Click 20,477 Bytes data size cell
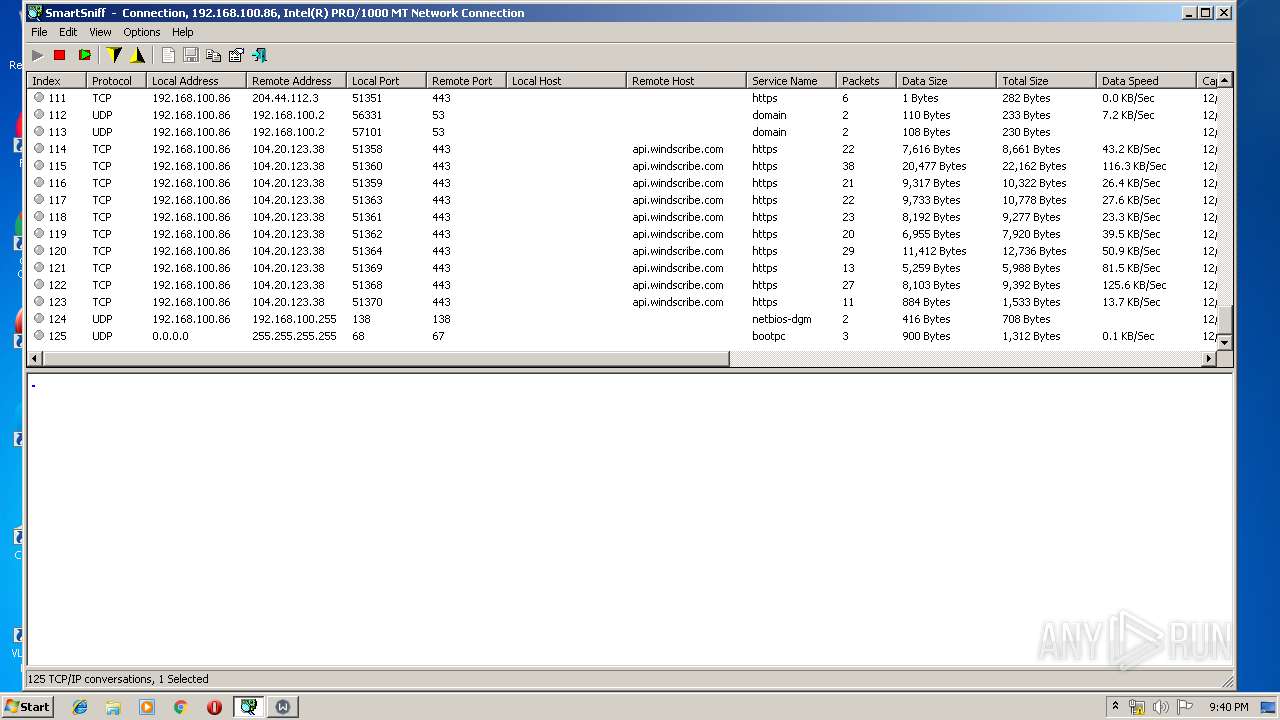The height and width of the screenshot is (720, 1280). click(934, 166)
